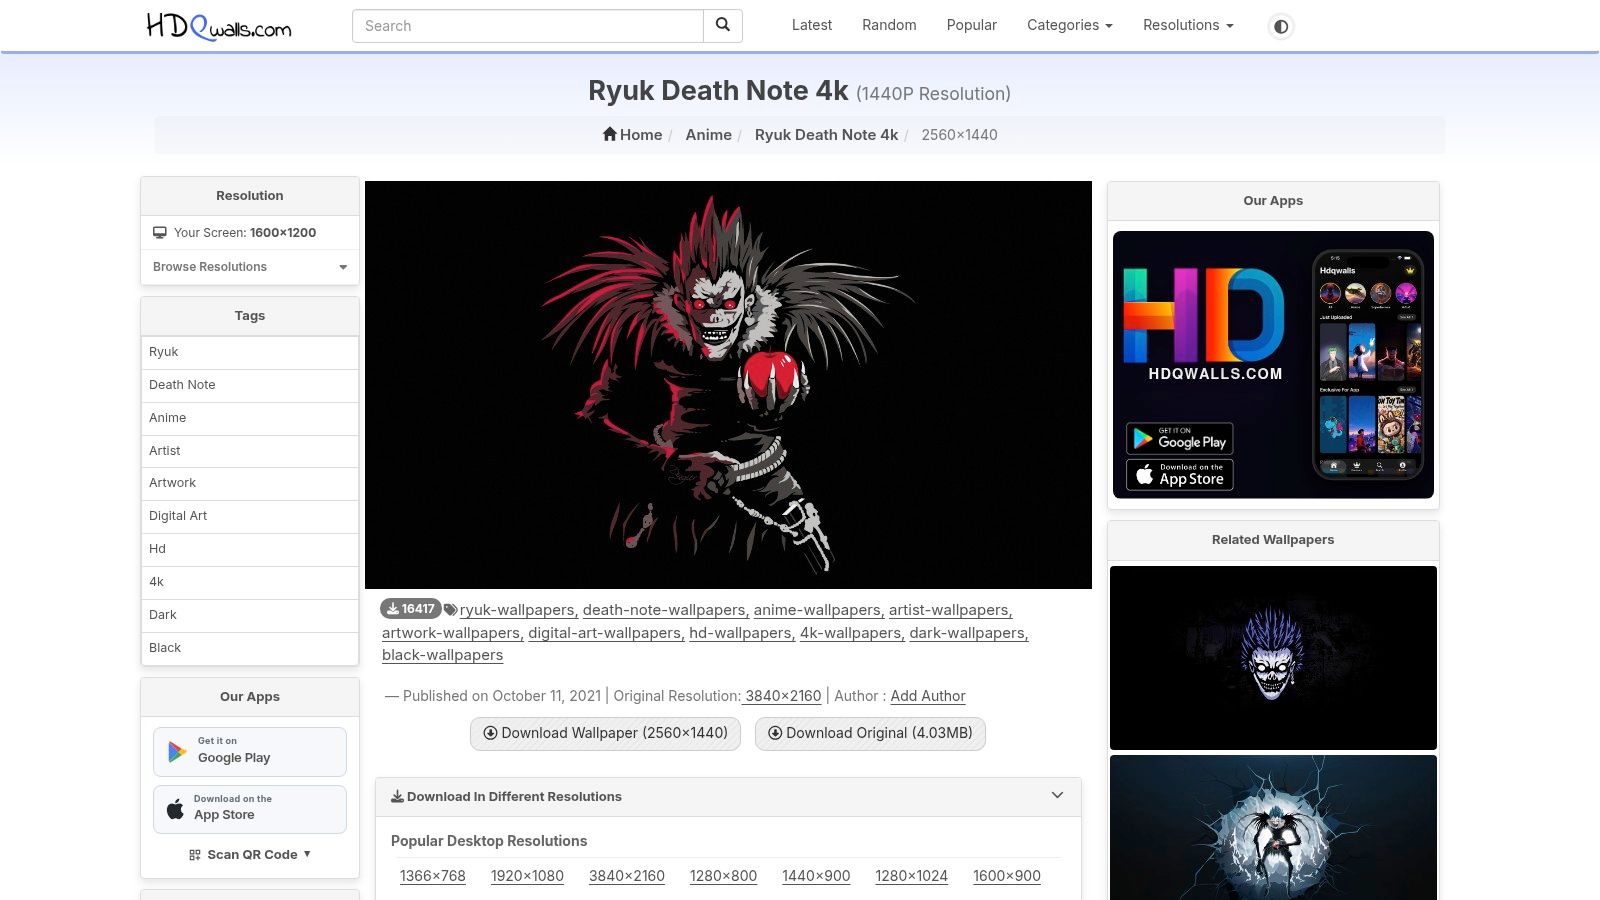This screenshot has height=900, width=1600.
Task: Choose the 3840×2160 desktop resolution
Action: [x=627, y=876]
